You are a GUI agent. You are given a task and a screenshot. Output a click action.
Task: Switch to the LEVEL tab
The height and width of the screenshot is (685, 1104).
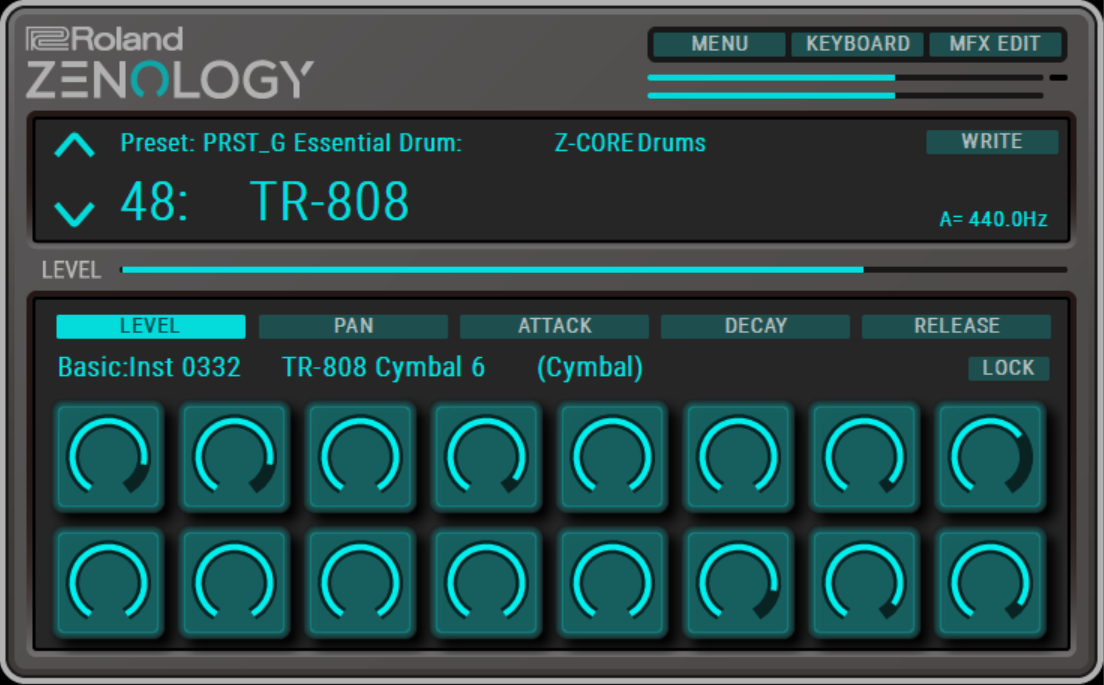151,326
